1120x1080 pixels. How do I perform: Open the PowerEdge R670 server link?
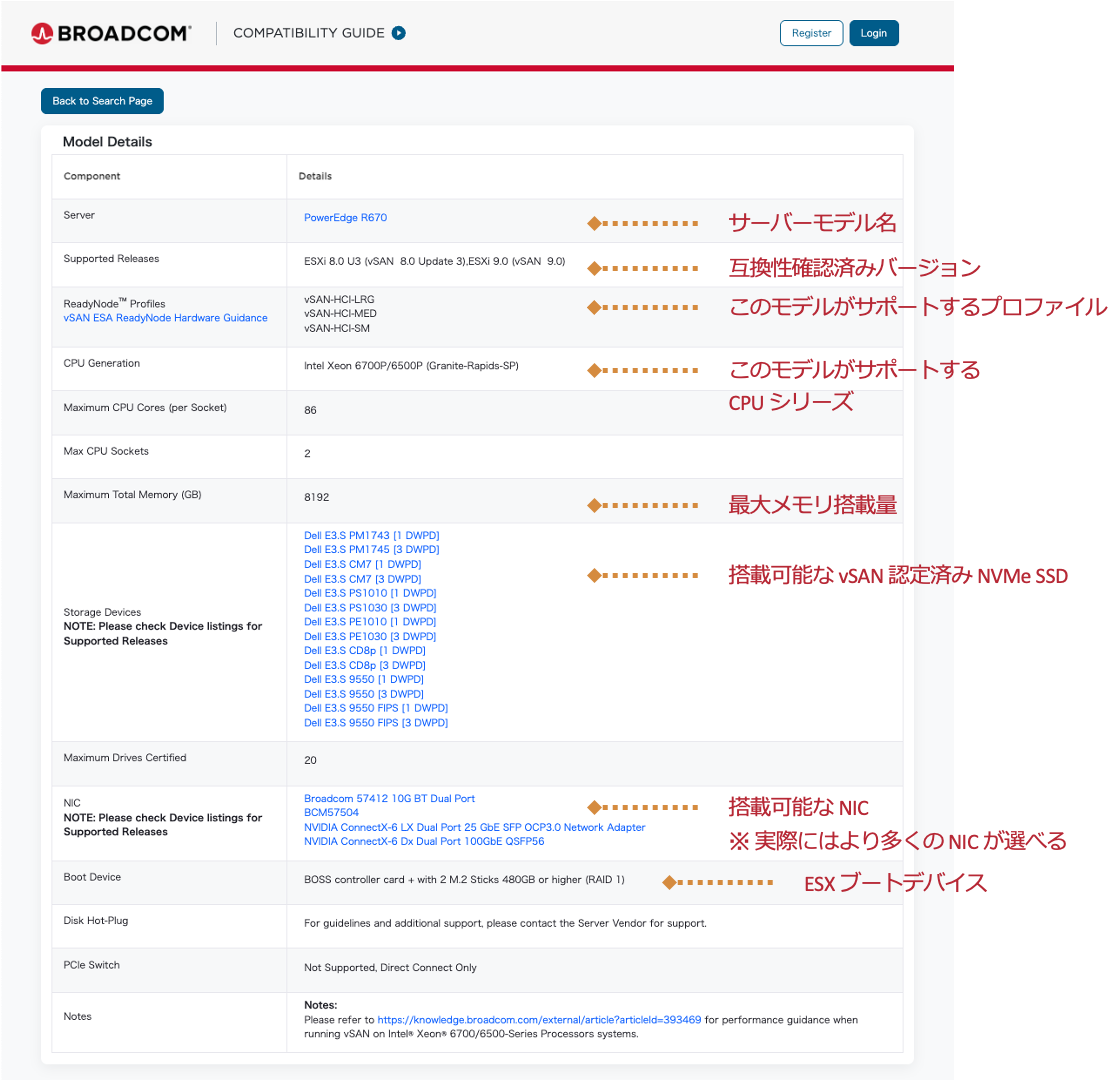(345, 217)
